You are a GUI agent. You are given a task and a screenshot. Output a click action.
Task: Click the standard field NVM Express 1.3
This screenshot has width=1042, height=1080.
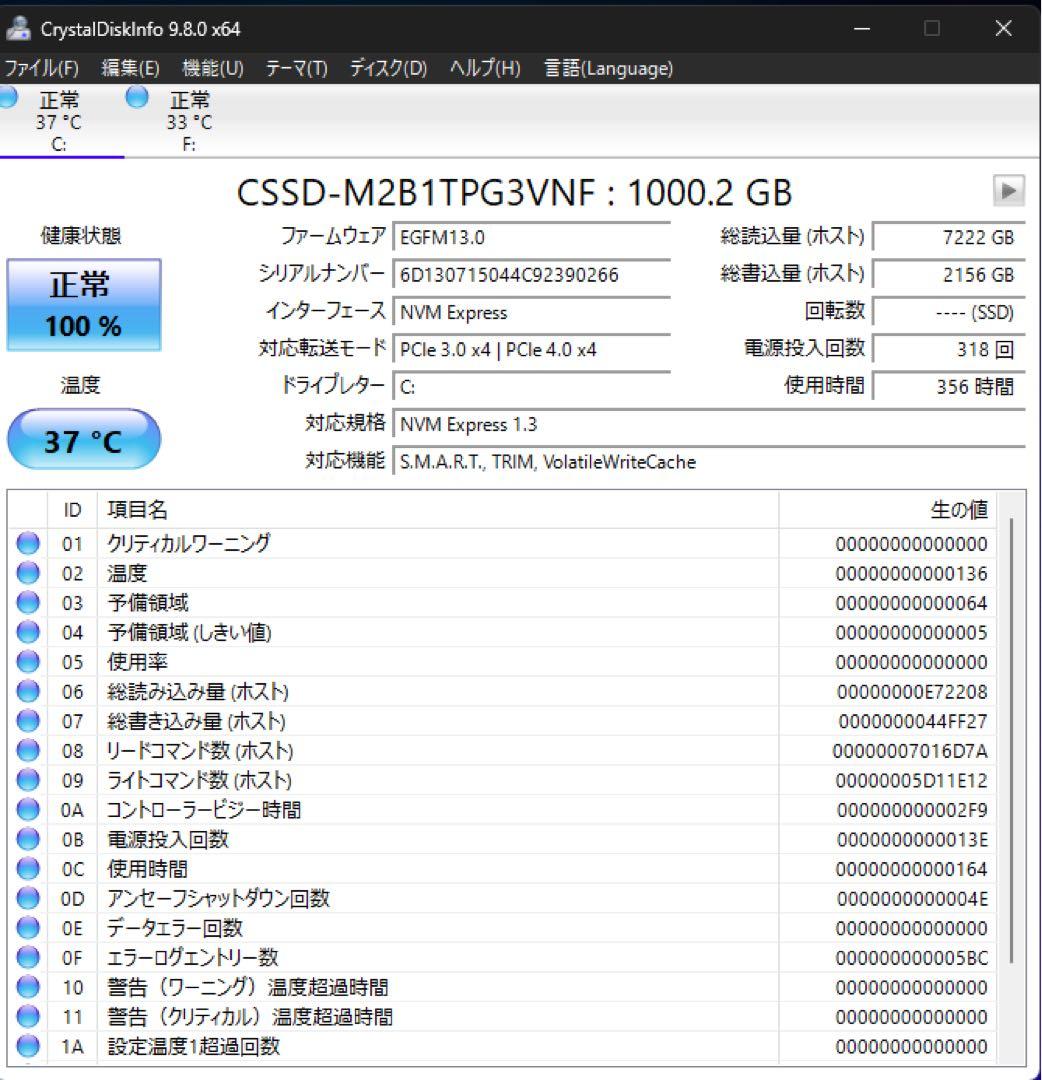coord(709,424)
